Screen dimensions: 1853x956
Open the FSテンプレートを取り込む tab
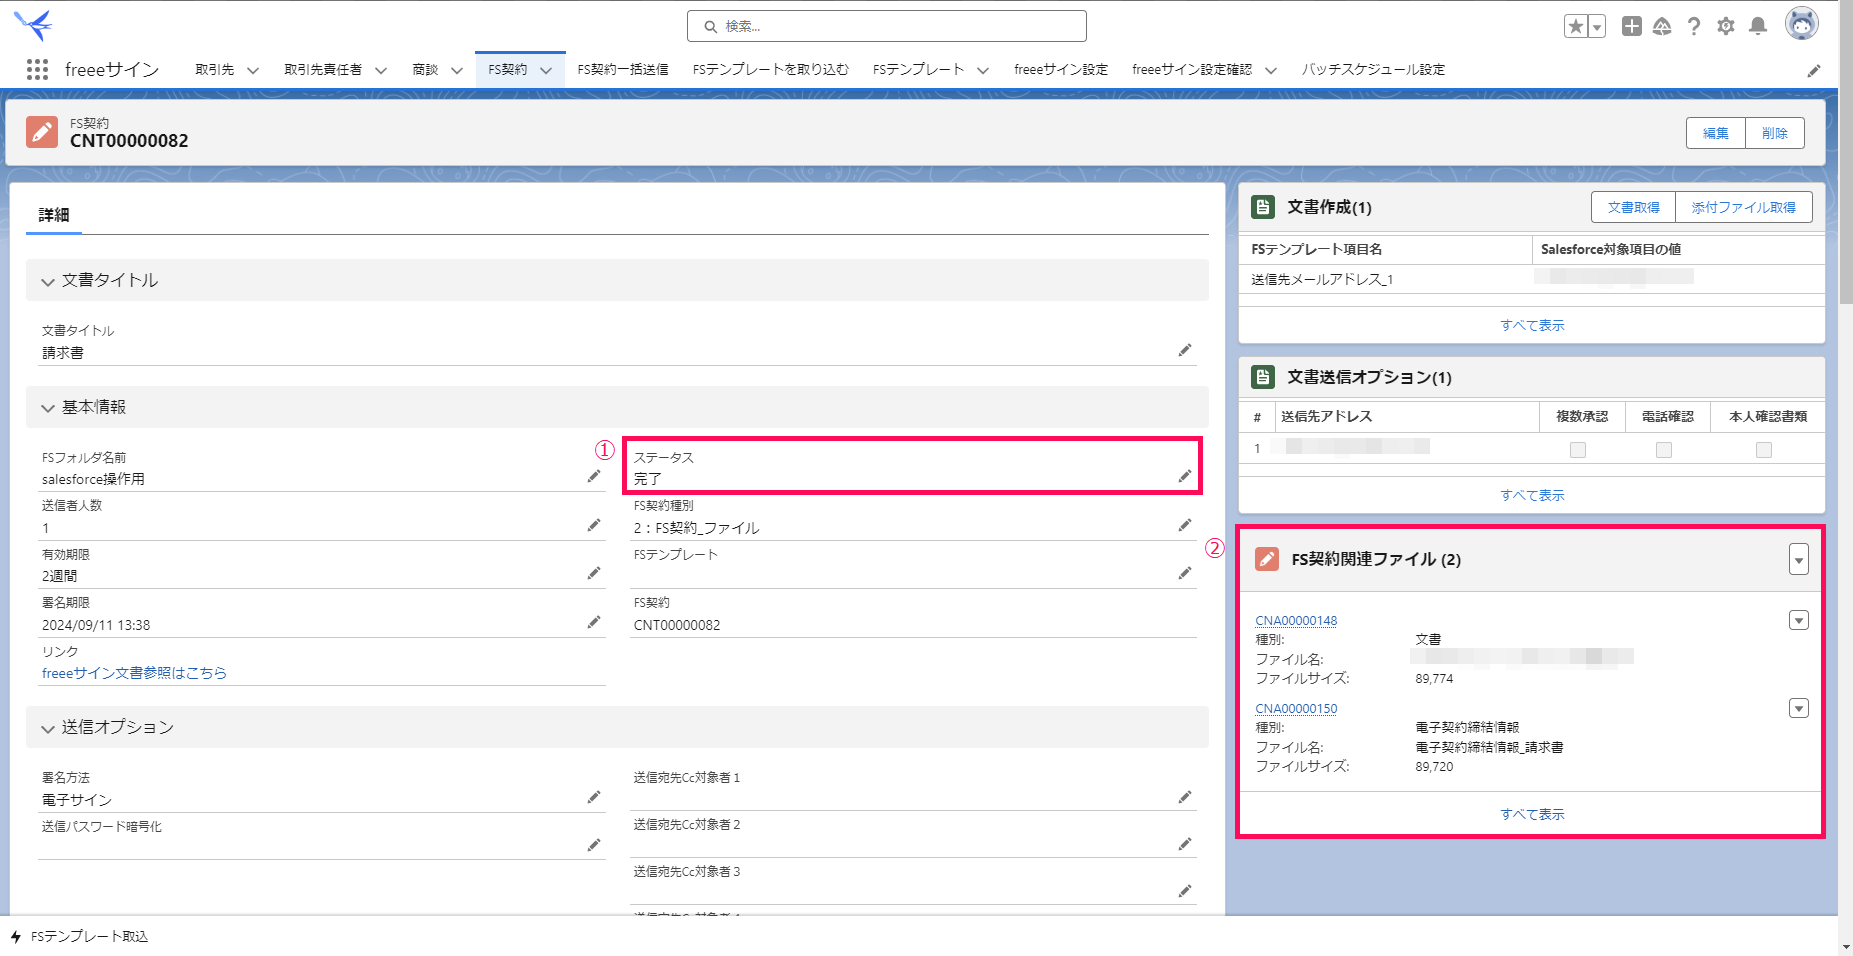pyautogui.click(x=771, y=70)
